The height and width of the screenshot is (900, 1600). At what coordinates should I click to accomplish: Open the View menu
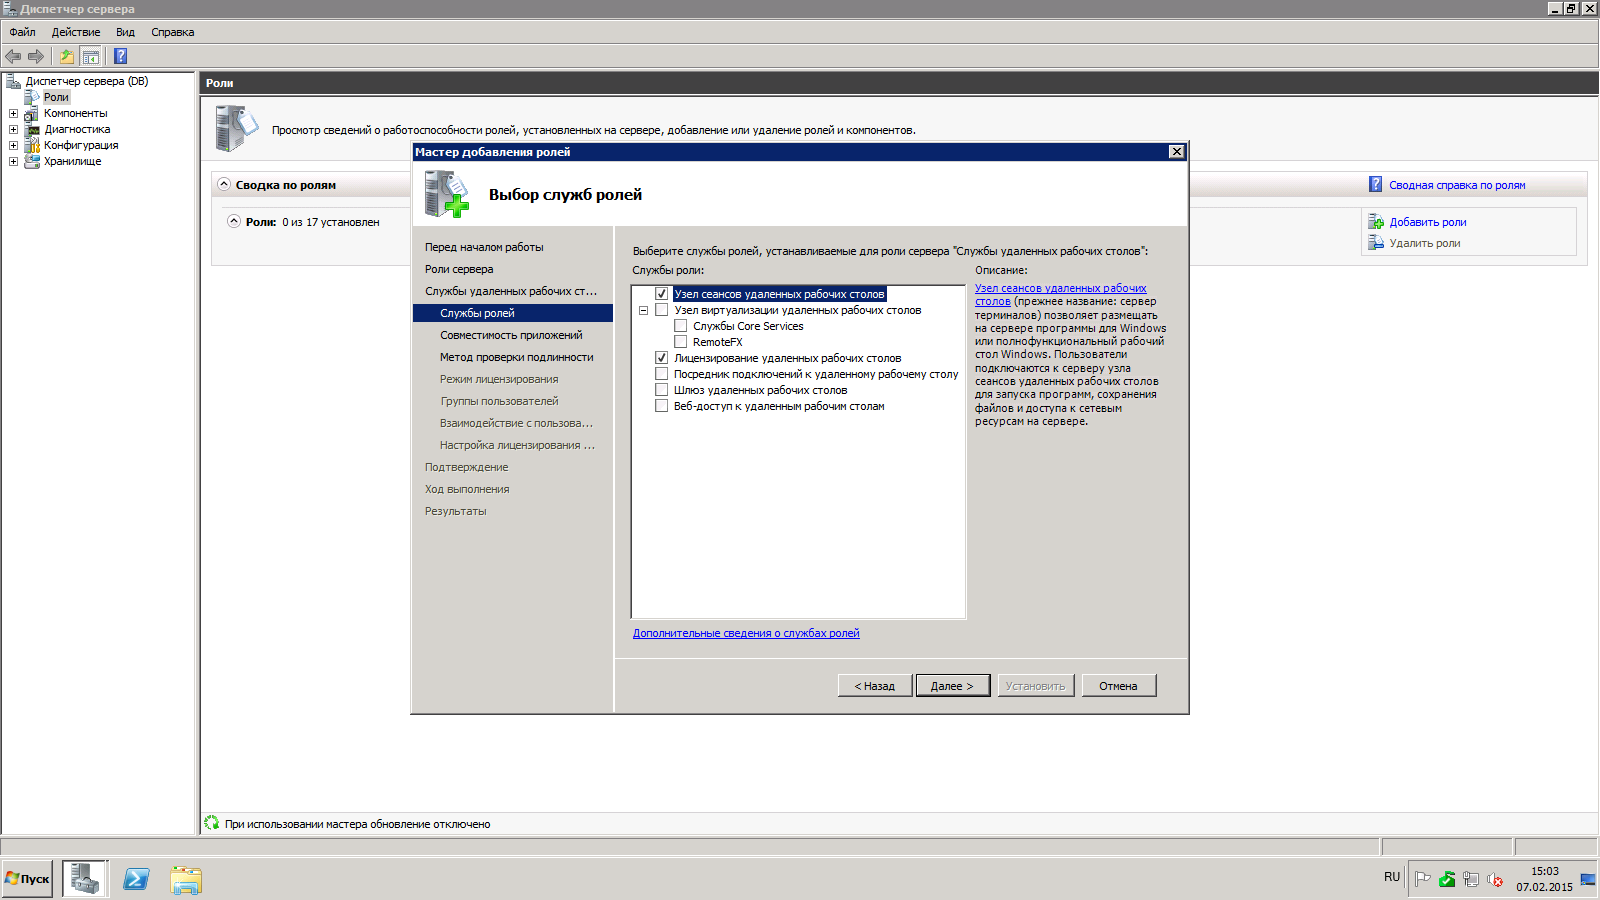pos(125,32)
